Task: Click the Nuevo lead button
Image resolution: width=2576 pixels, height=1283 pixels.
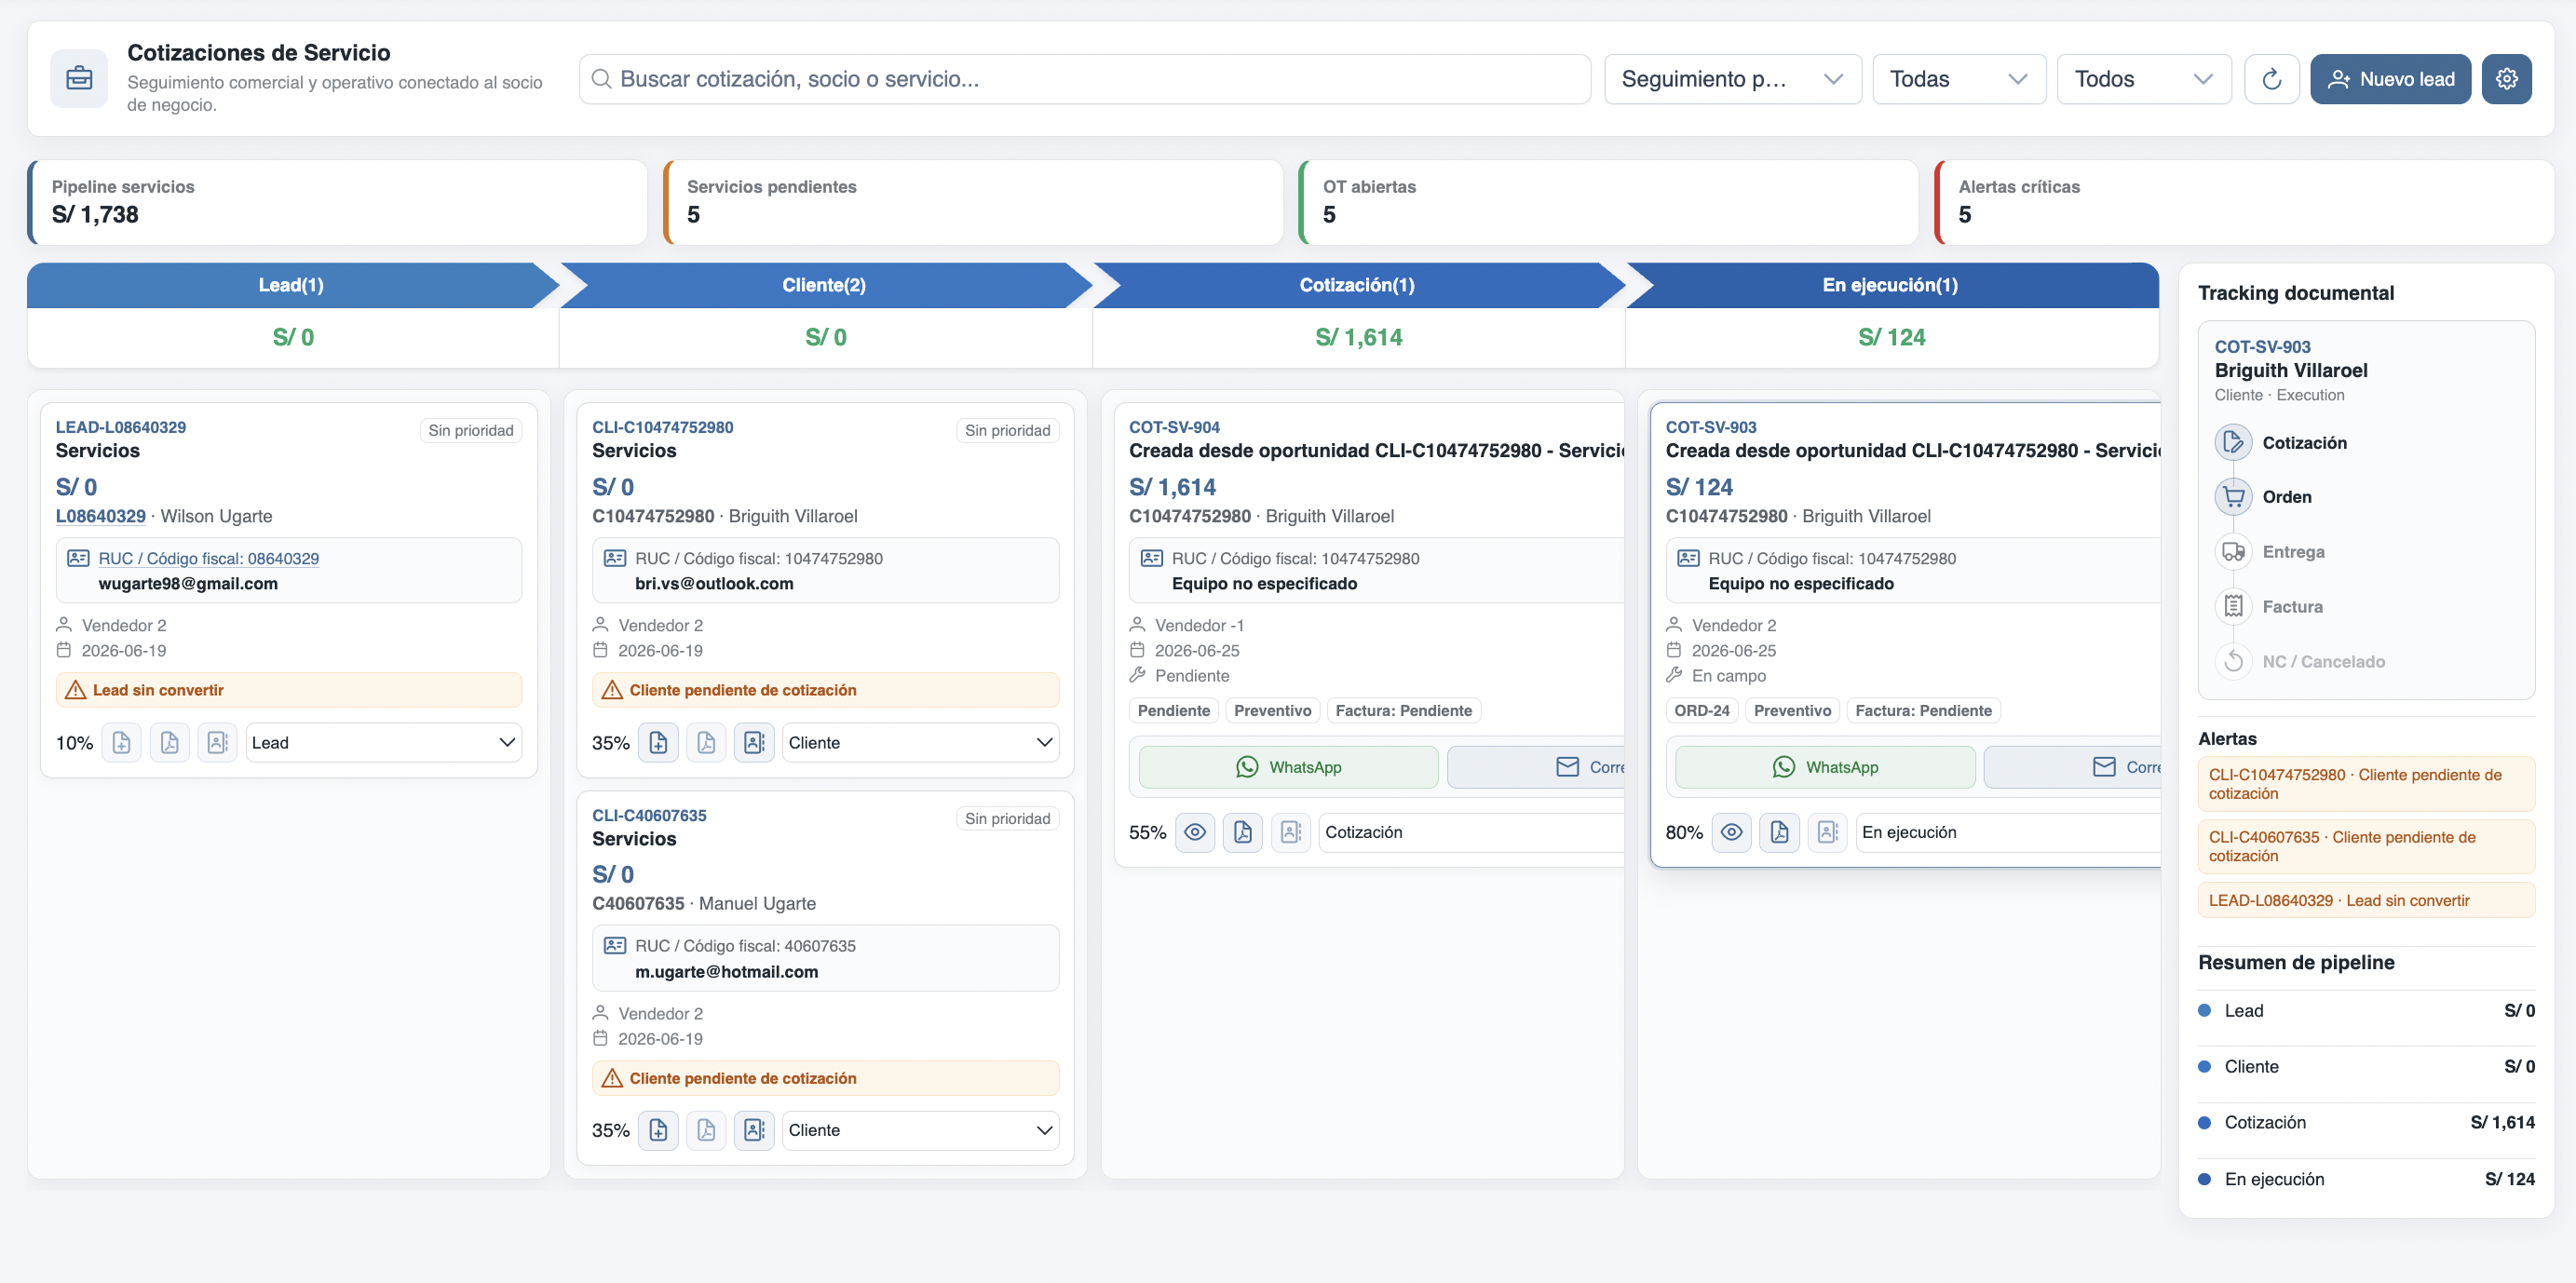Action: coord(2390,79)
